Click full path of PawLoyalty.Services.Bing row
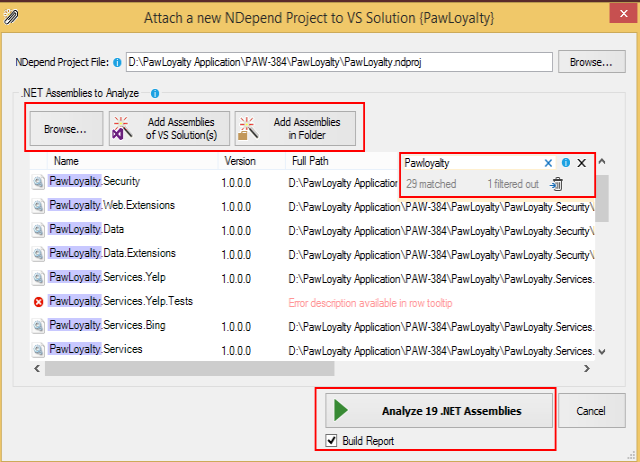Image resolution: width=640 pixels, height=462 pixels. (x=441, y=327)
